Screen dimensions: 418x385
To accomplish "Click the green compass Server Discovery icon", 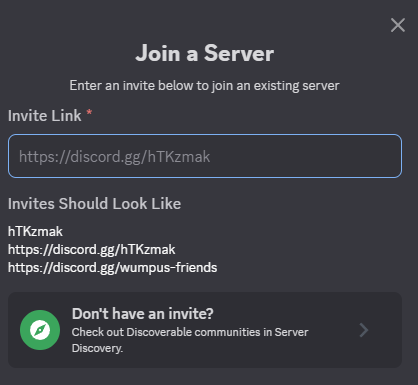I will pos(40,330).
